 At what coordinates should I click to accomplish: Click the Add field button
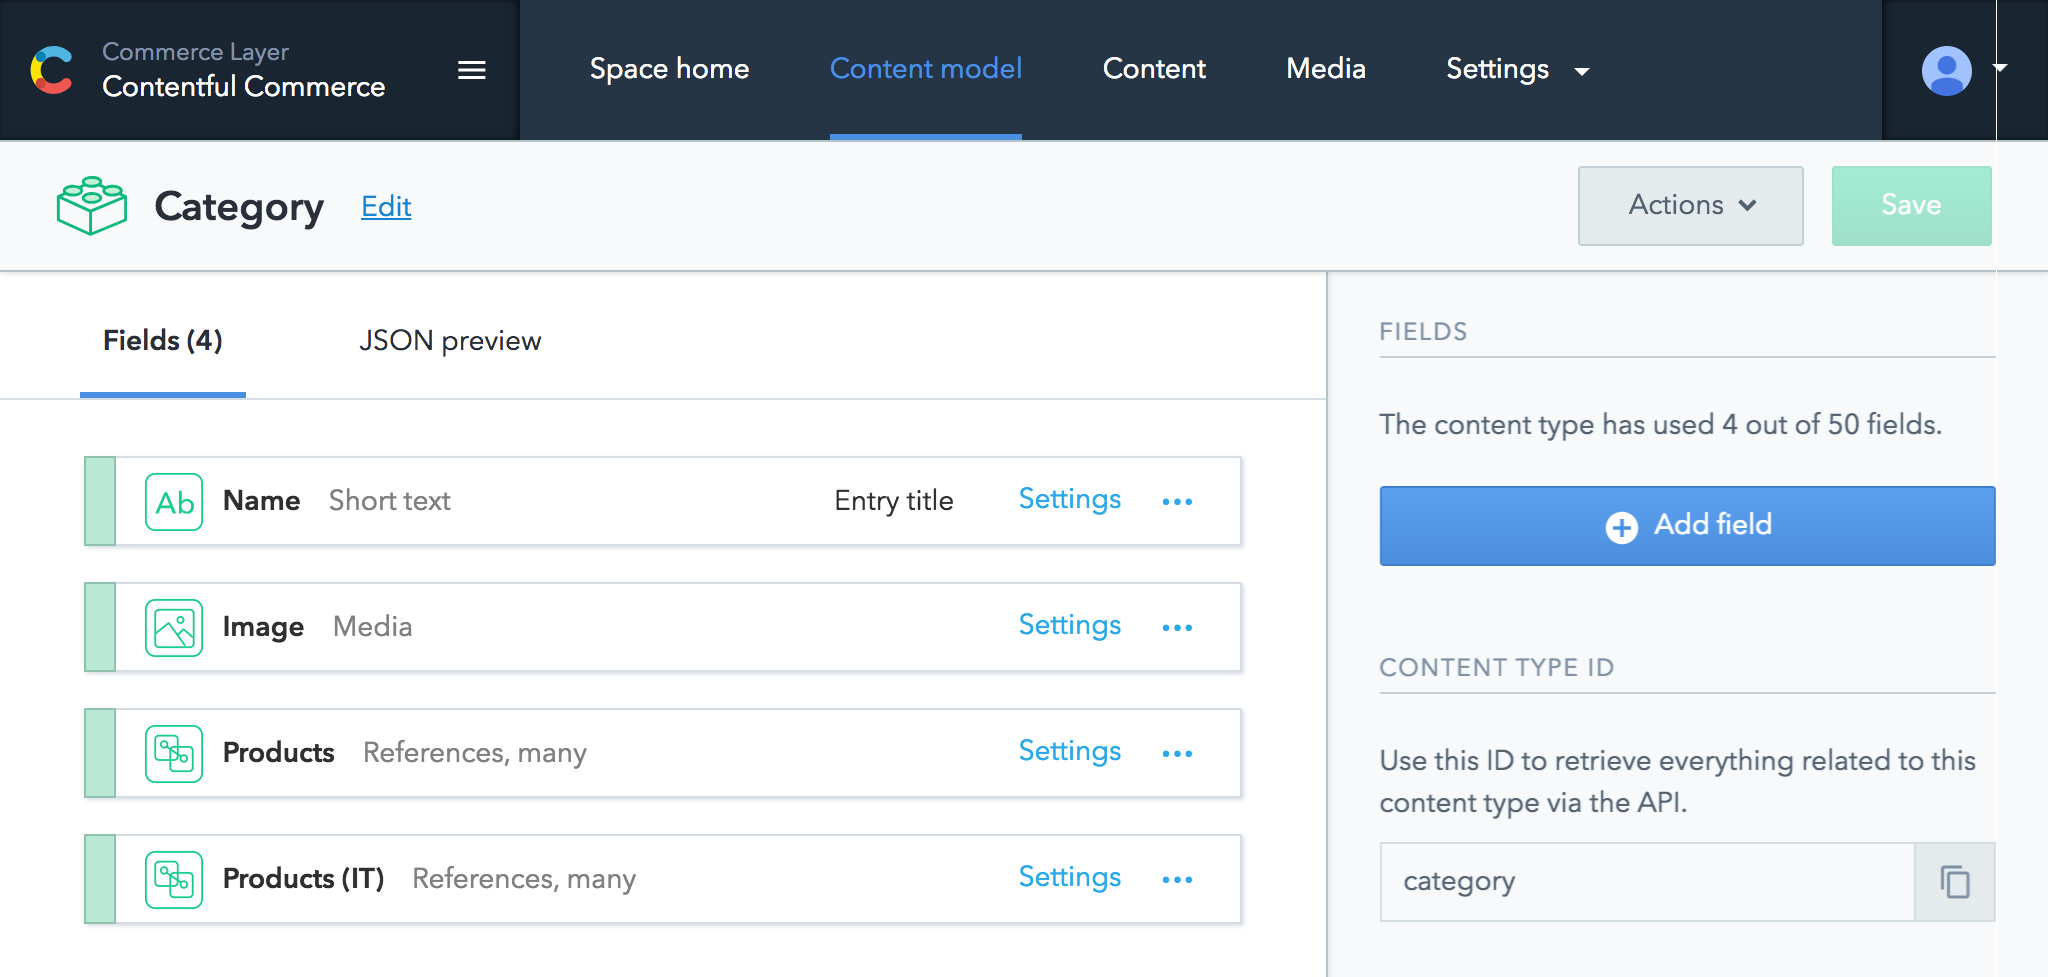click(1687, 526)
